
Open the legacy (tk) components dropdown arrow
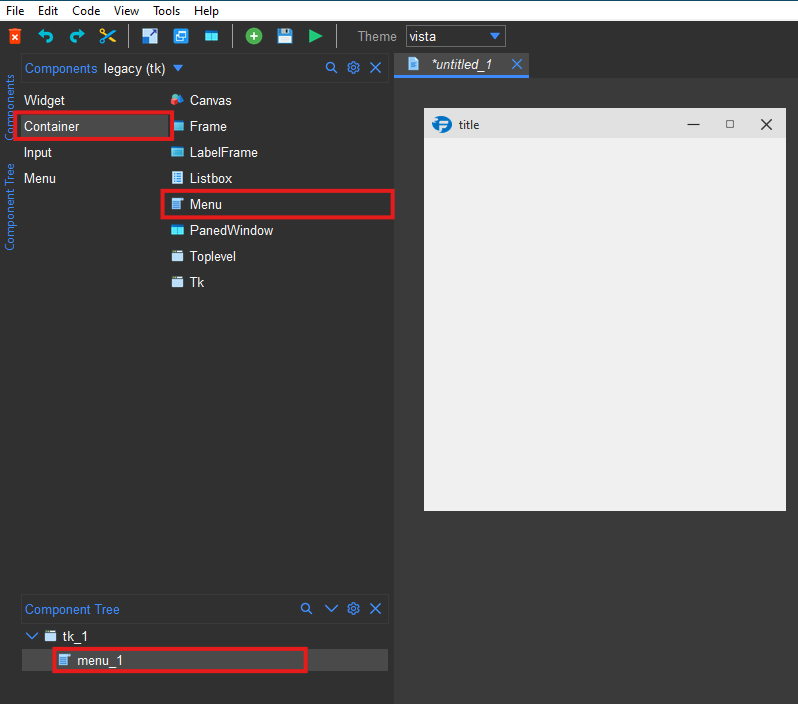[x=178, y=68]
